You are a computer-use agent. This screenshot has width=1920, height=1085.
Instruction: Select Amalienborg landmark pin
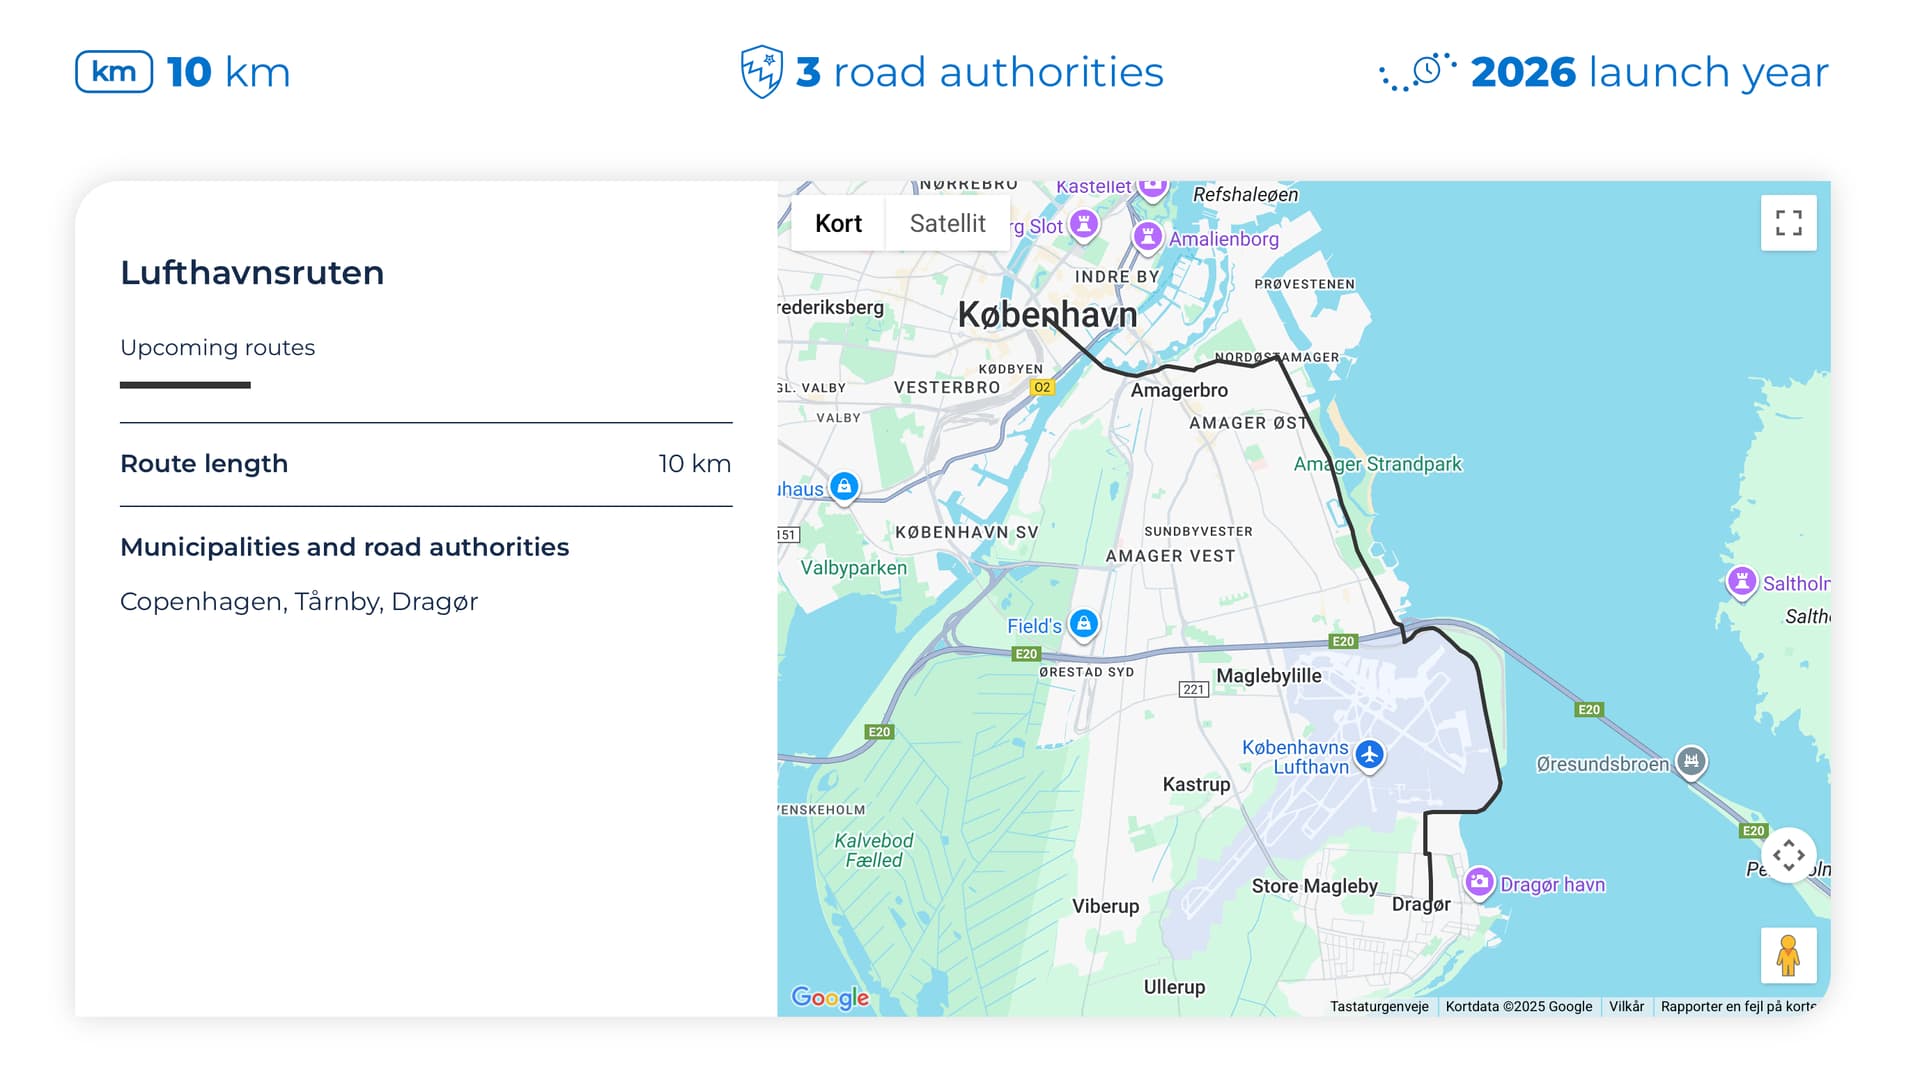tap(1148, 237)
